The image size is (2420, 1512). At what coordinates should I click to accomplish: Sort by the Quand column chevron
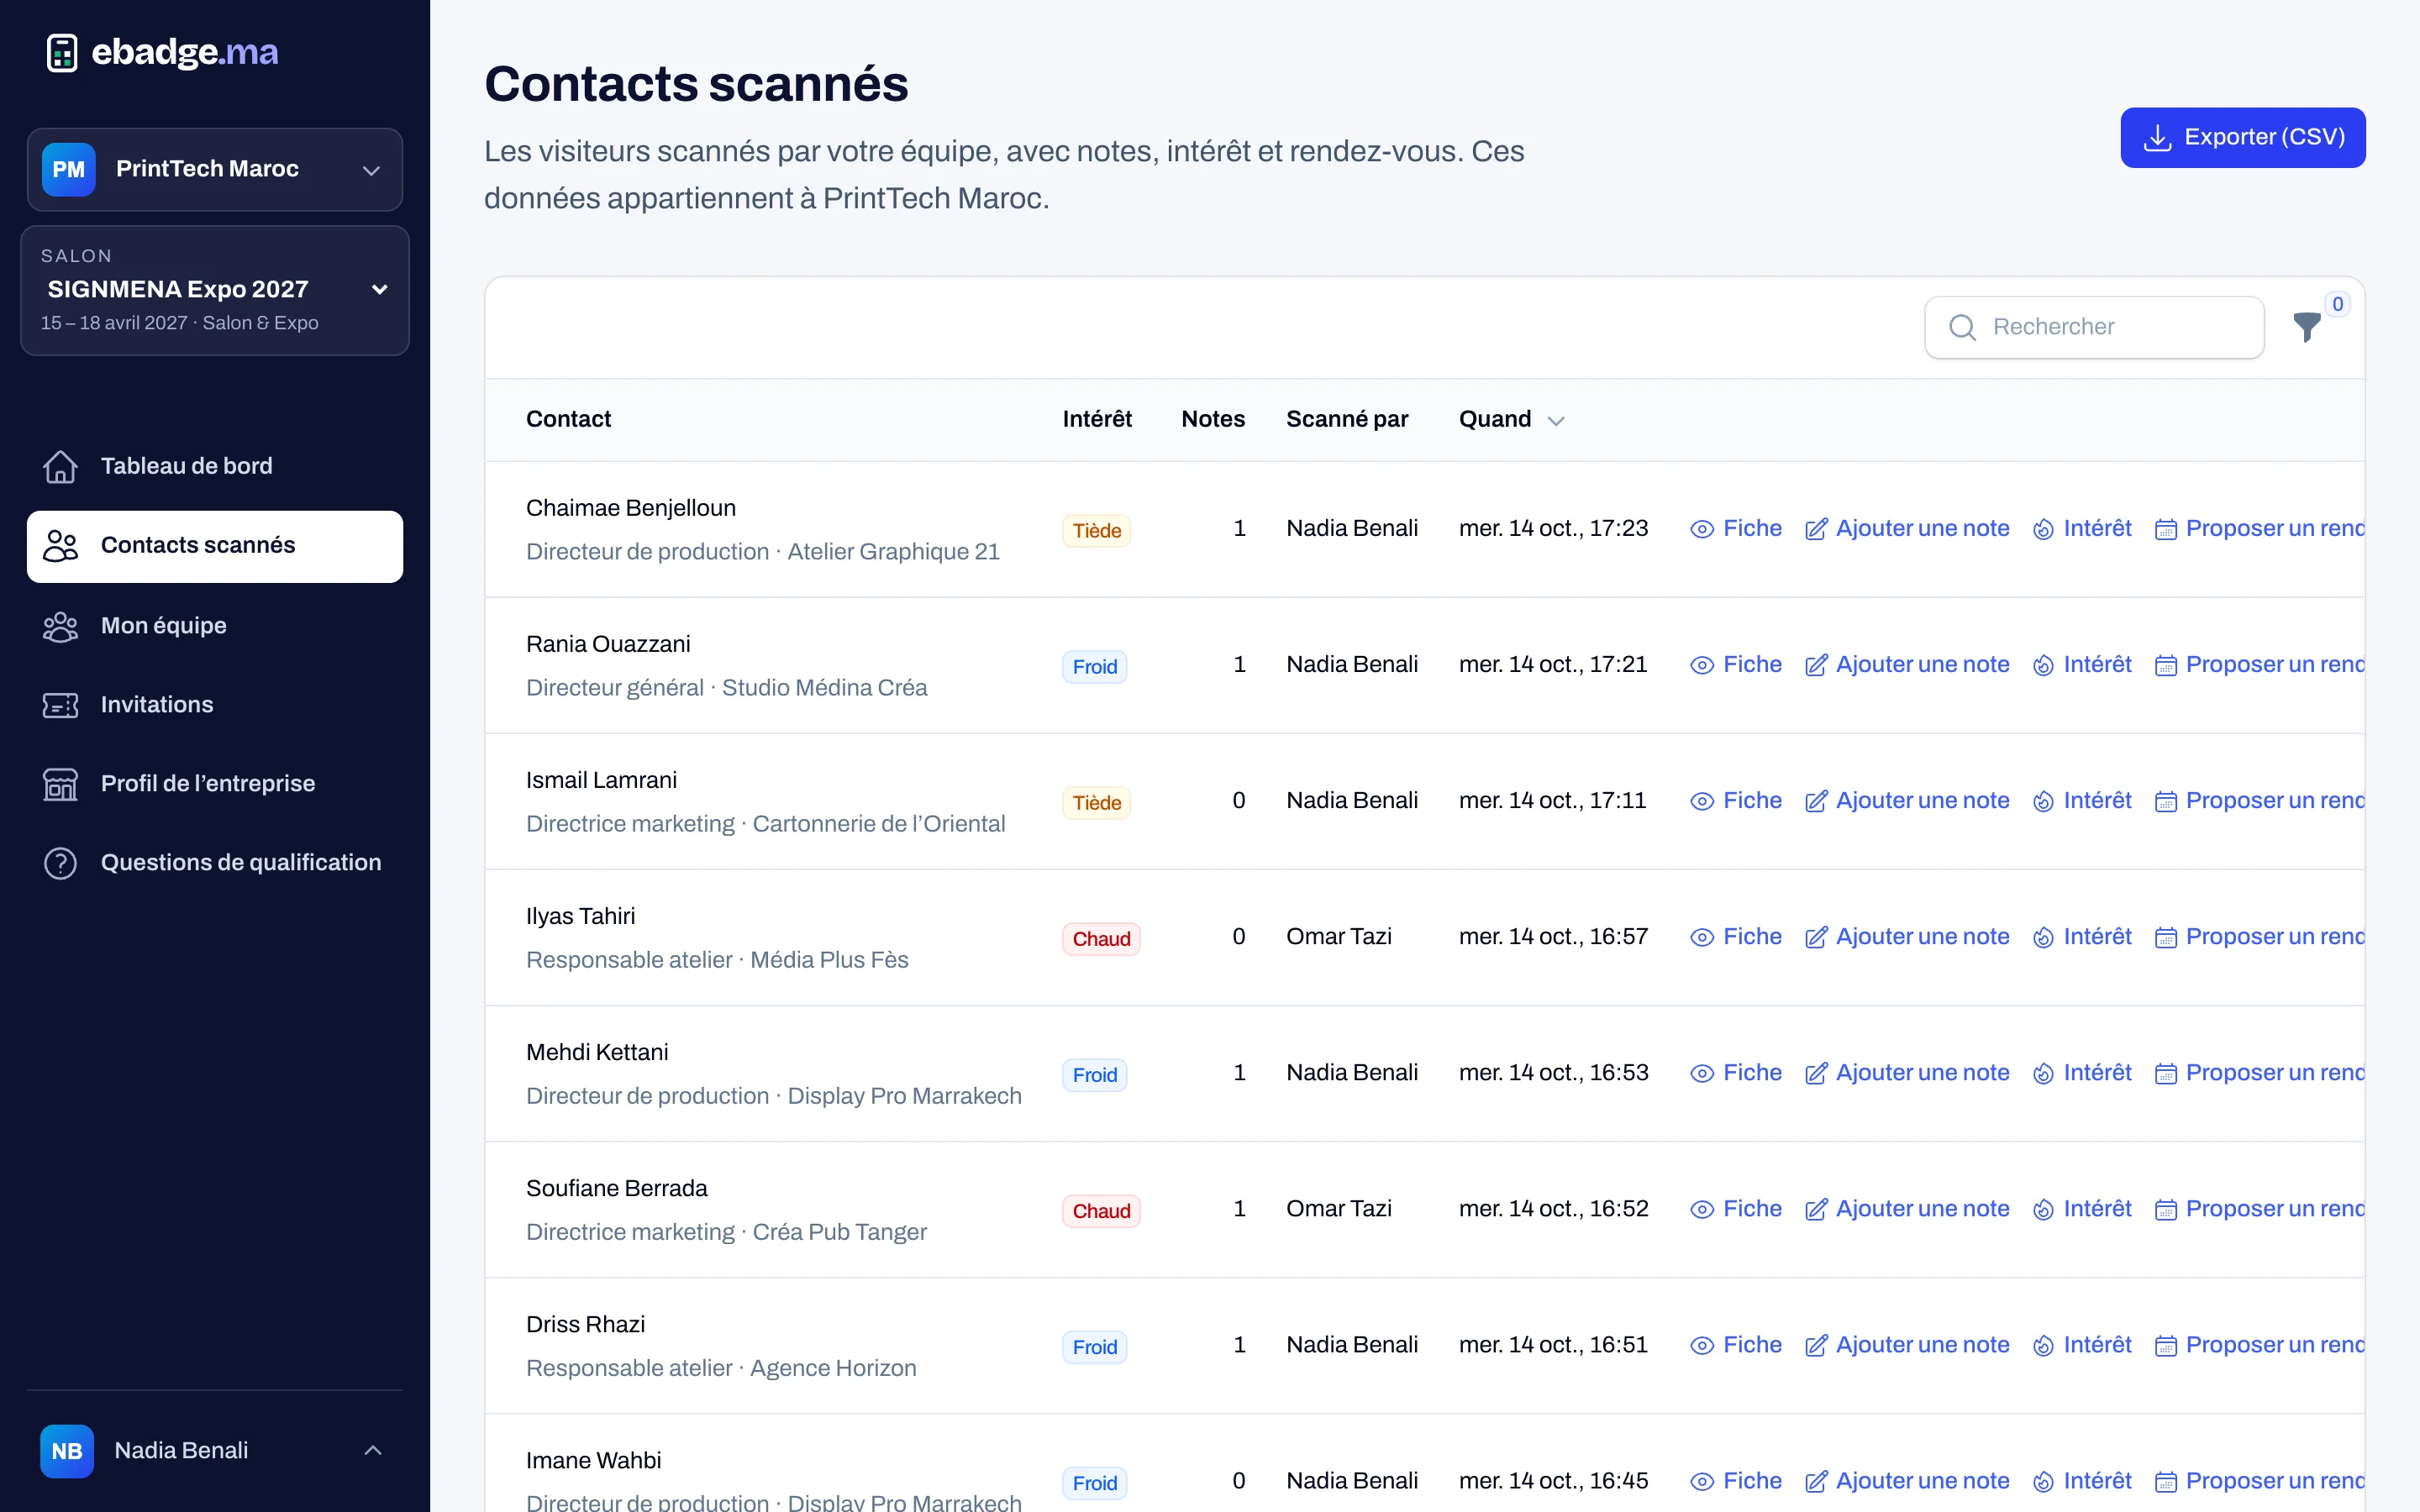click(x=1556, y=421)
